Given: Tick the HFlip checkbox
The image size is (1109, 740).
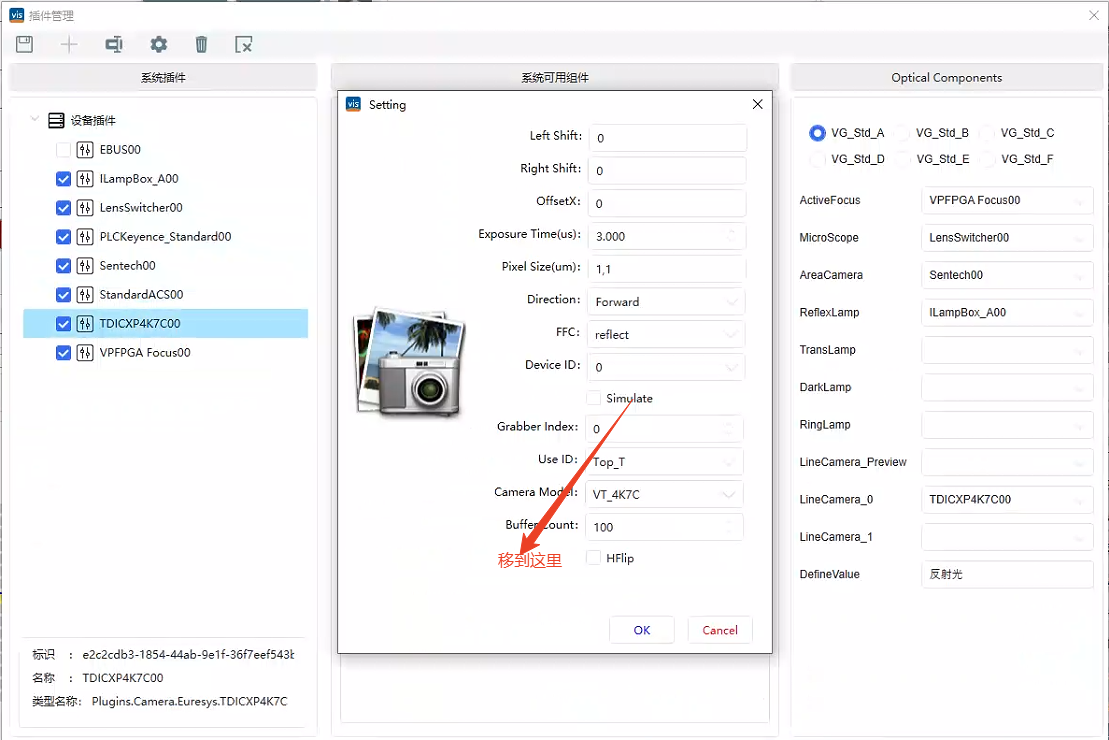Looking at the screenshot, I should [x=594, y=558].
